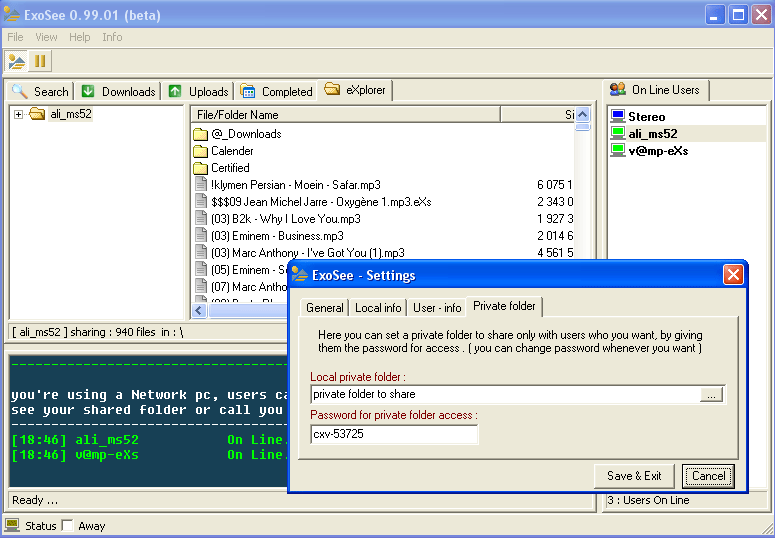Click the Downloads tab green arrow icon

coord(88,91)
